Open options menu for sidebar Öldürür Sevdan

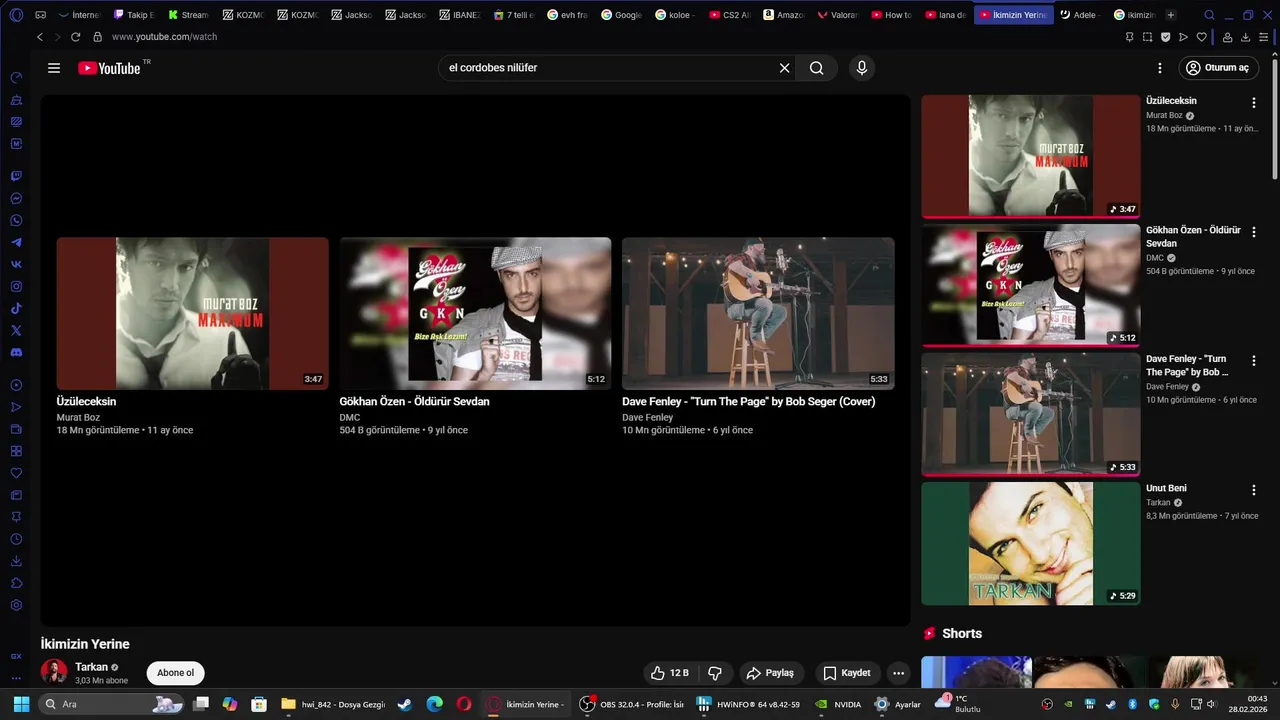point(1253,232)
